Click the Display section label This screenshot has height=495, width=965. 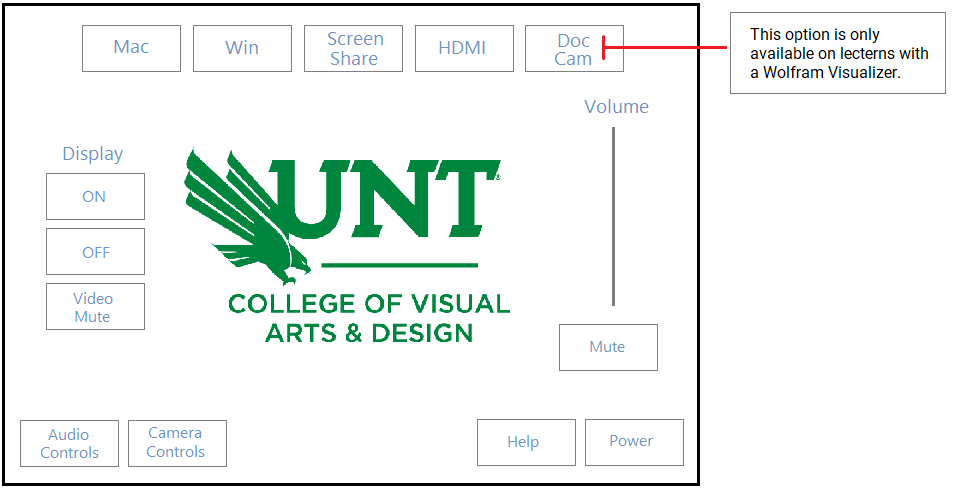(x=92, y=154)
